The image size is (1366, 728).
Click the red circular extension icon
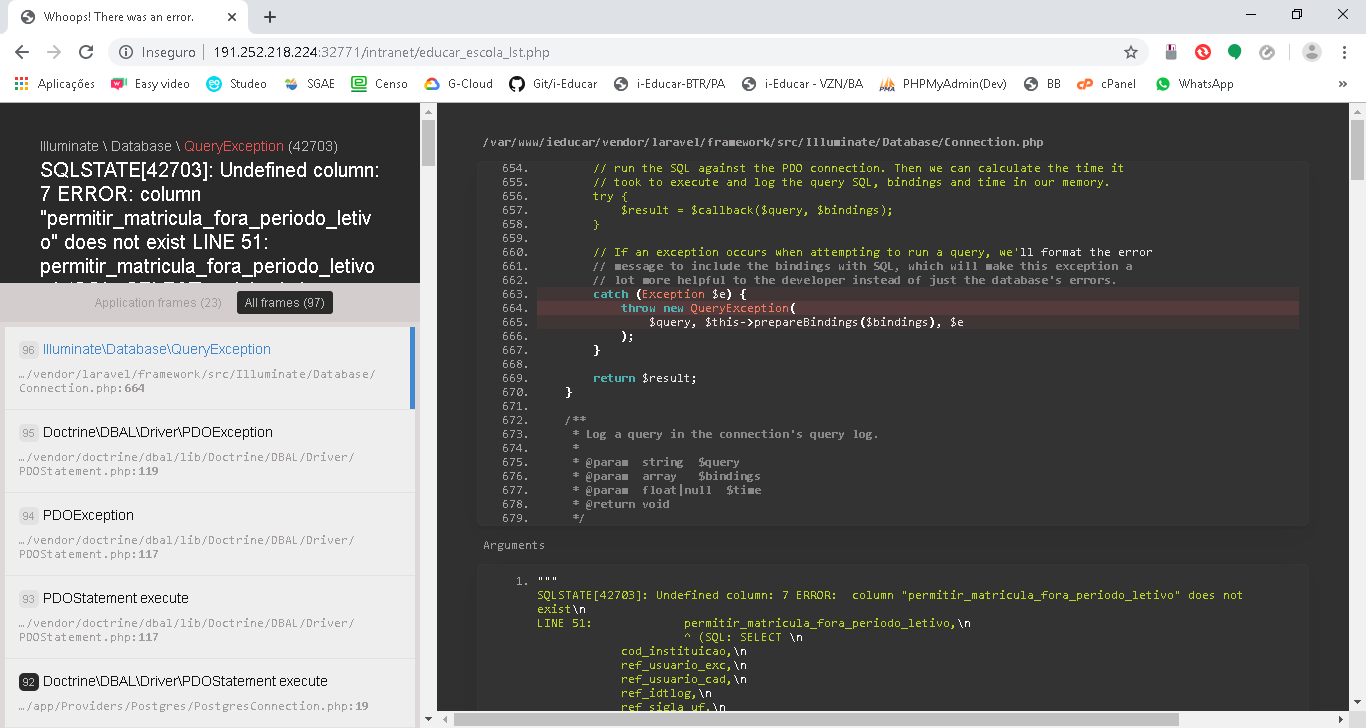pyautogui.click(x=1203, y=52)
